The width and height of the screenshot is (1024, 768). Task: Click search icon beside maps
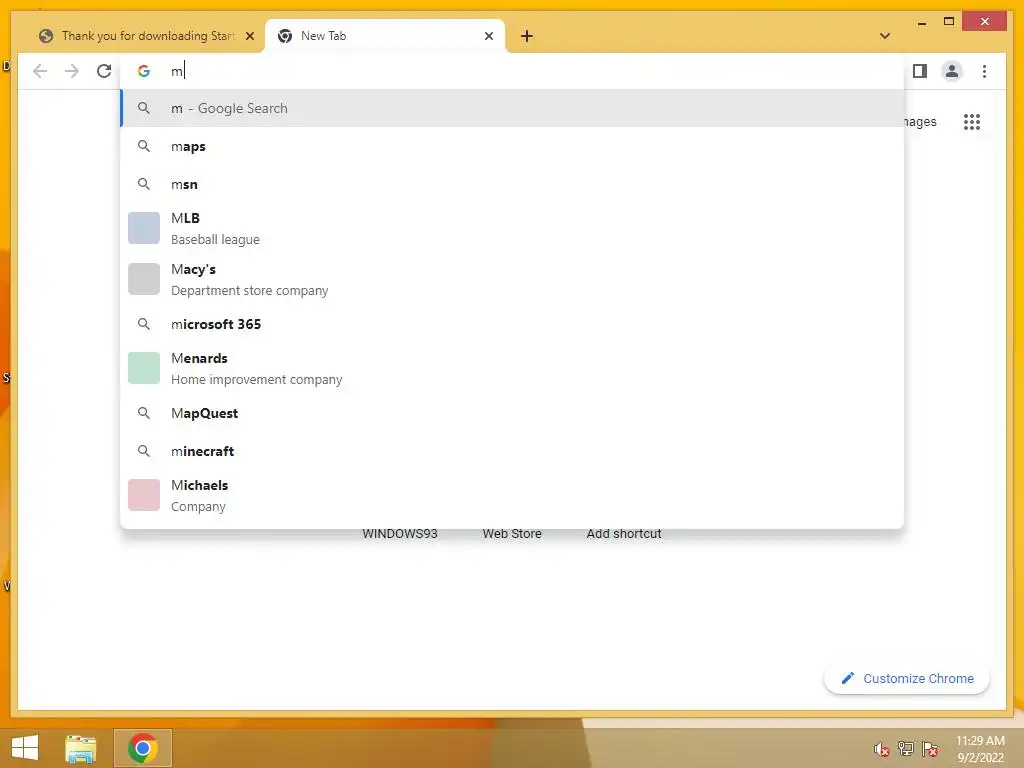click(x=144, y=146)
